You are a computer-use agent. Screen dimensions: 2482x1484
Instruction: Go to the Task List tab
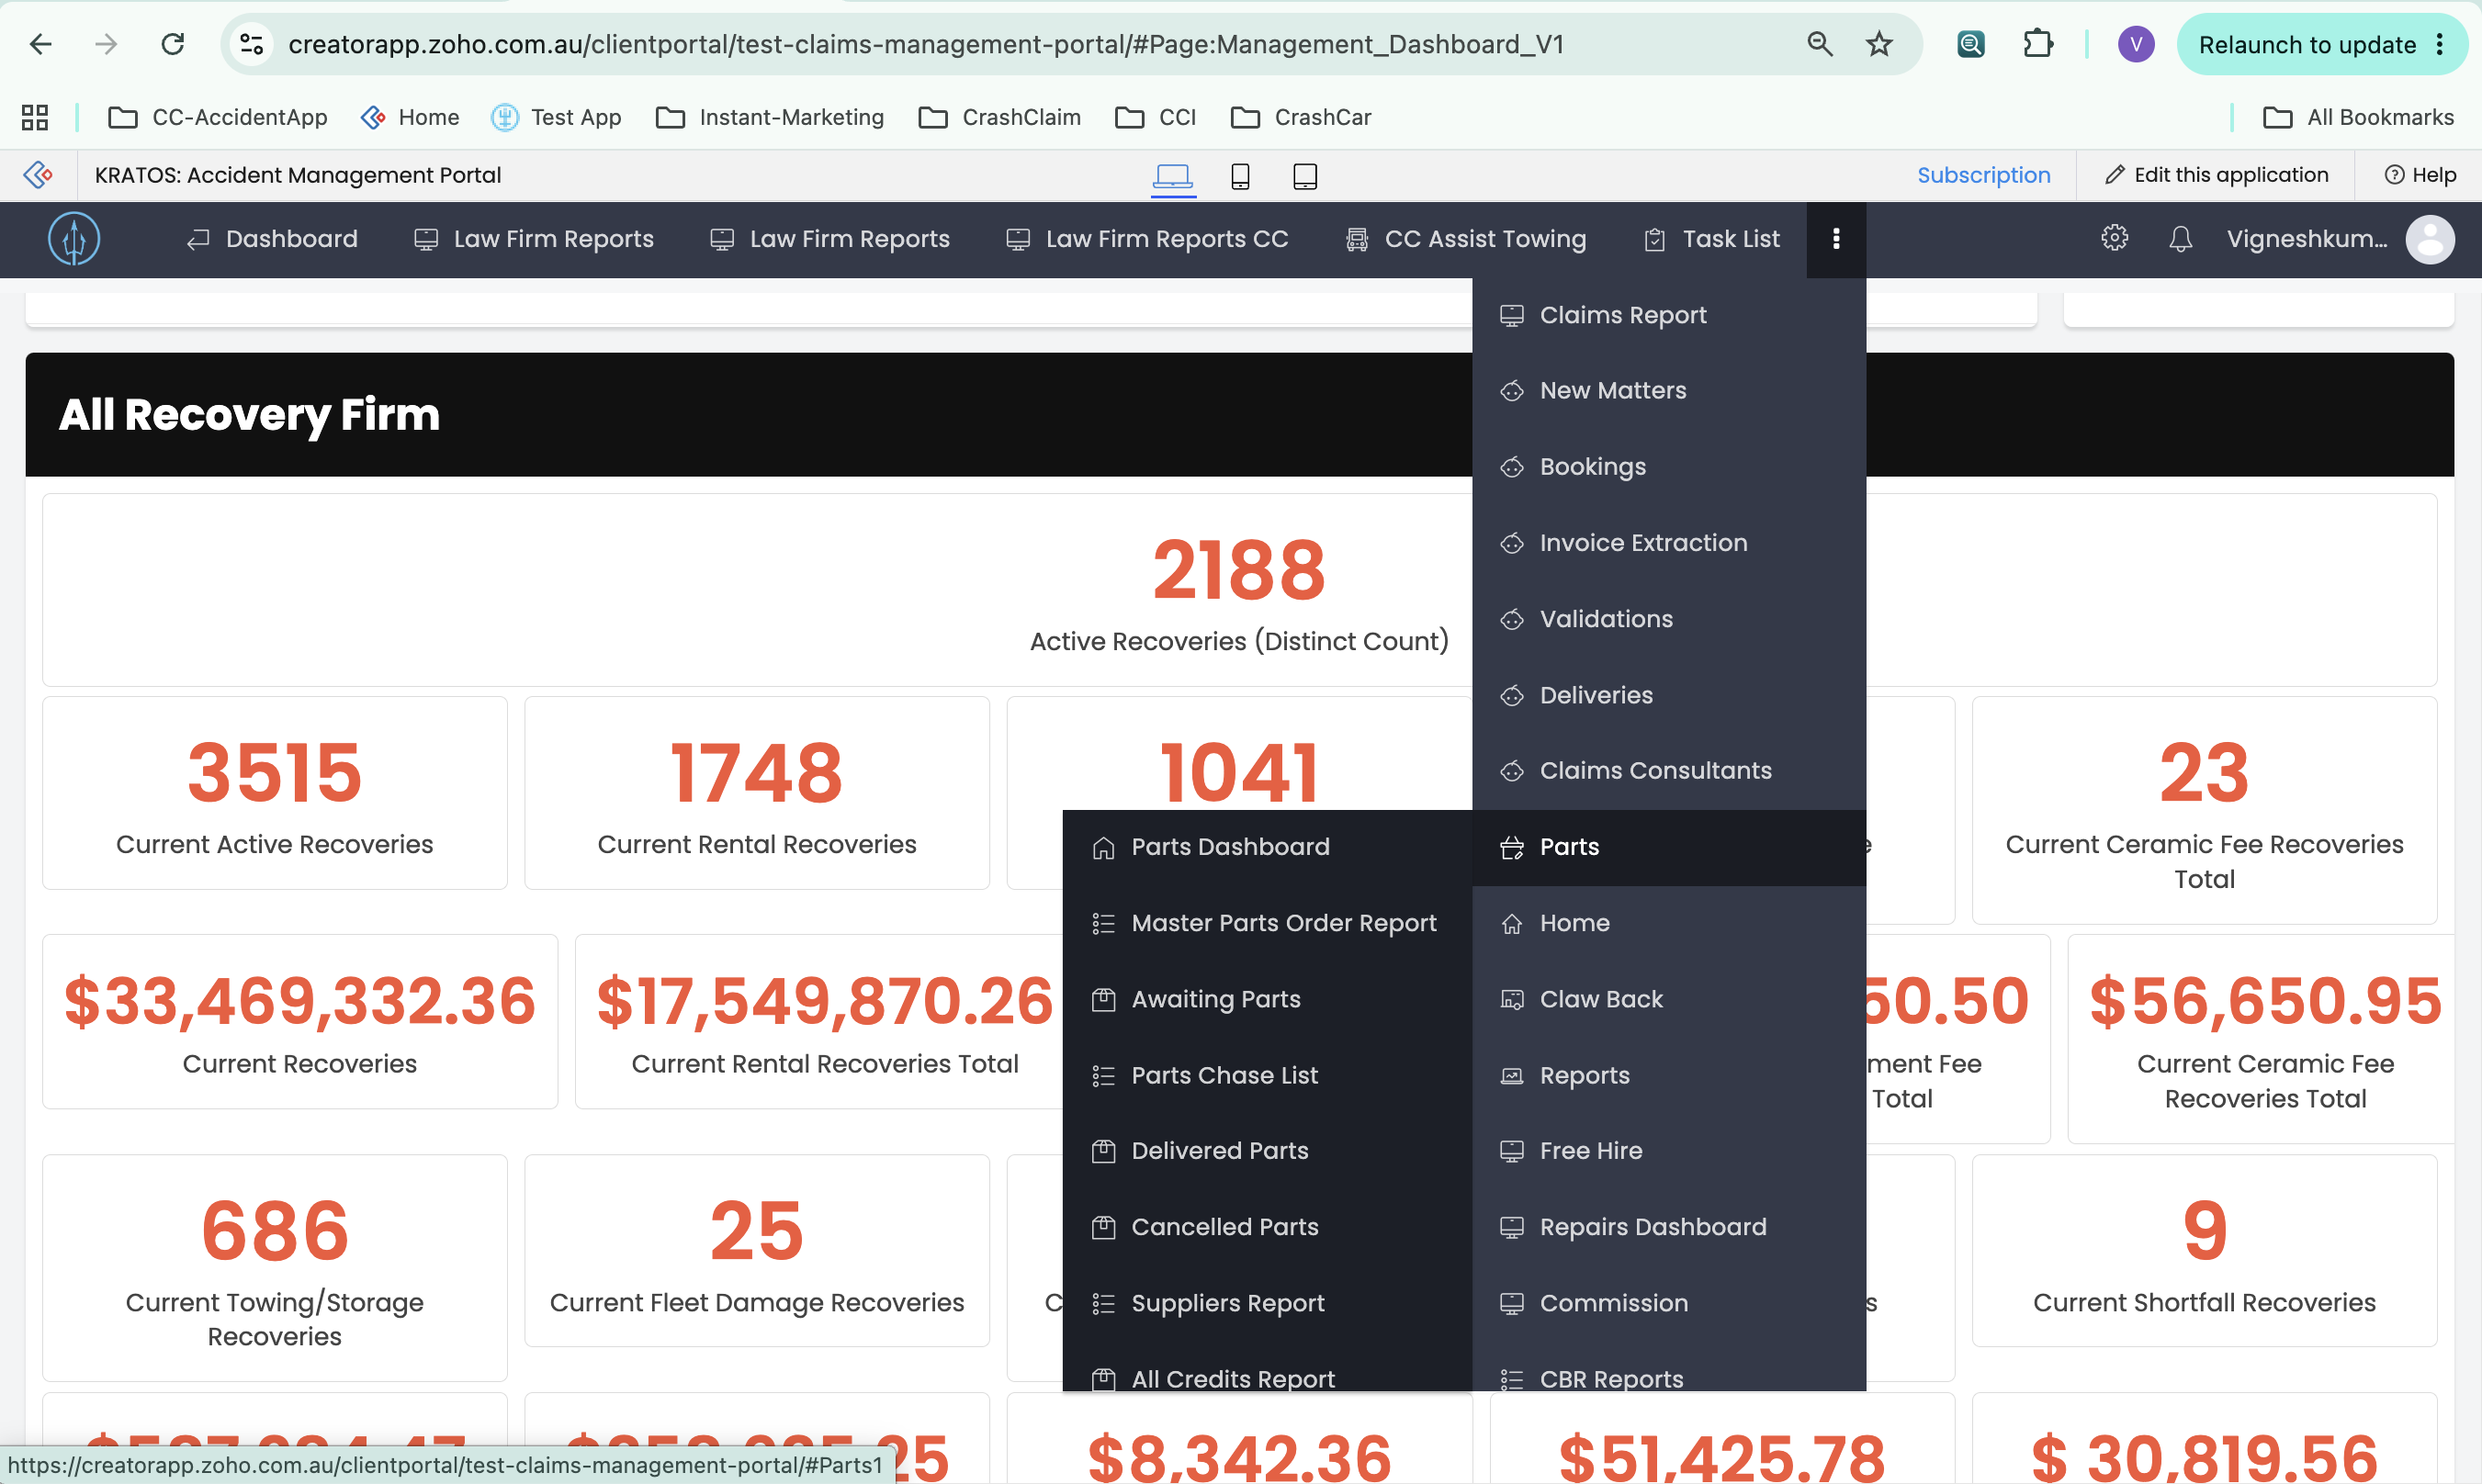(1712, 239)
